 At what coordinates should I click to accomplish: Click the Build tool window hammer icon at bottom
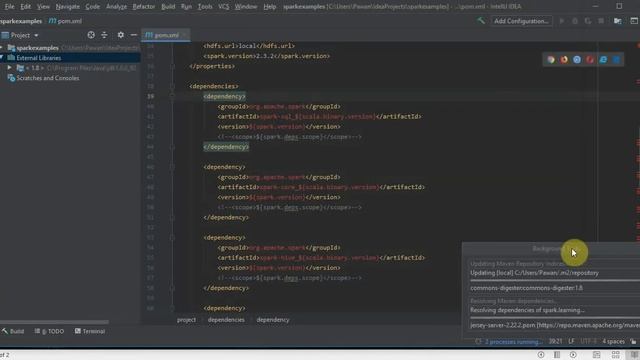pyautogui.click(x=5, y=331)
